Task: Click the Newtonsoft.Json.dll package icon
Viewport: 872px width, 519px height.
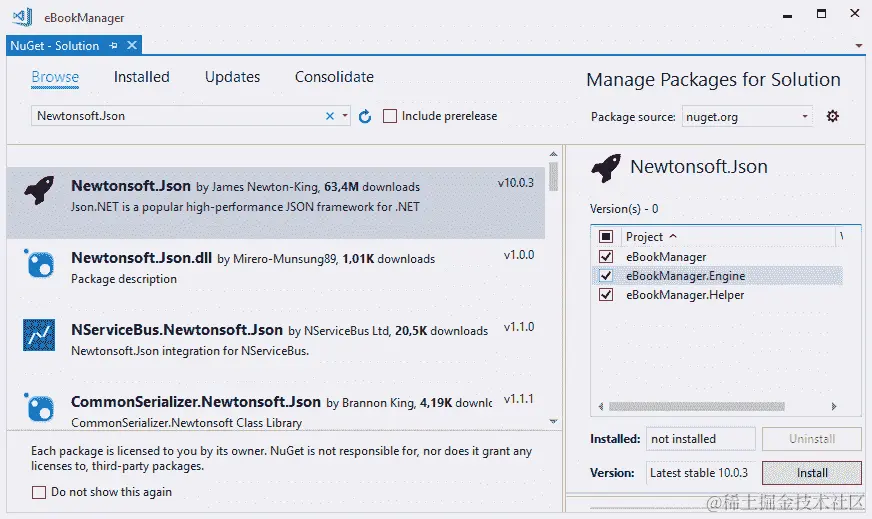Action: coord(39,263)
